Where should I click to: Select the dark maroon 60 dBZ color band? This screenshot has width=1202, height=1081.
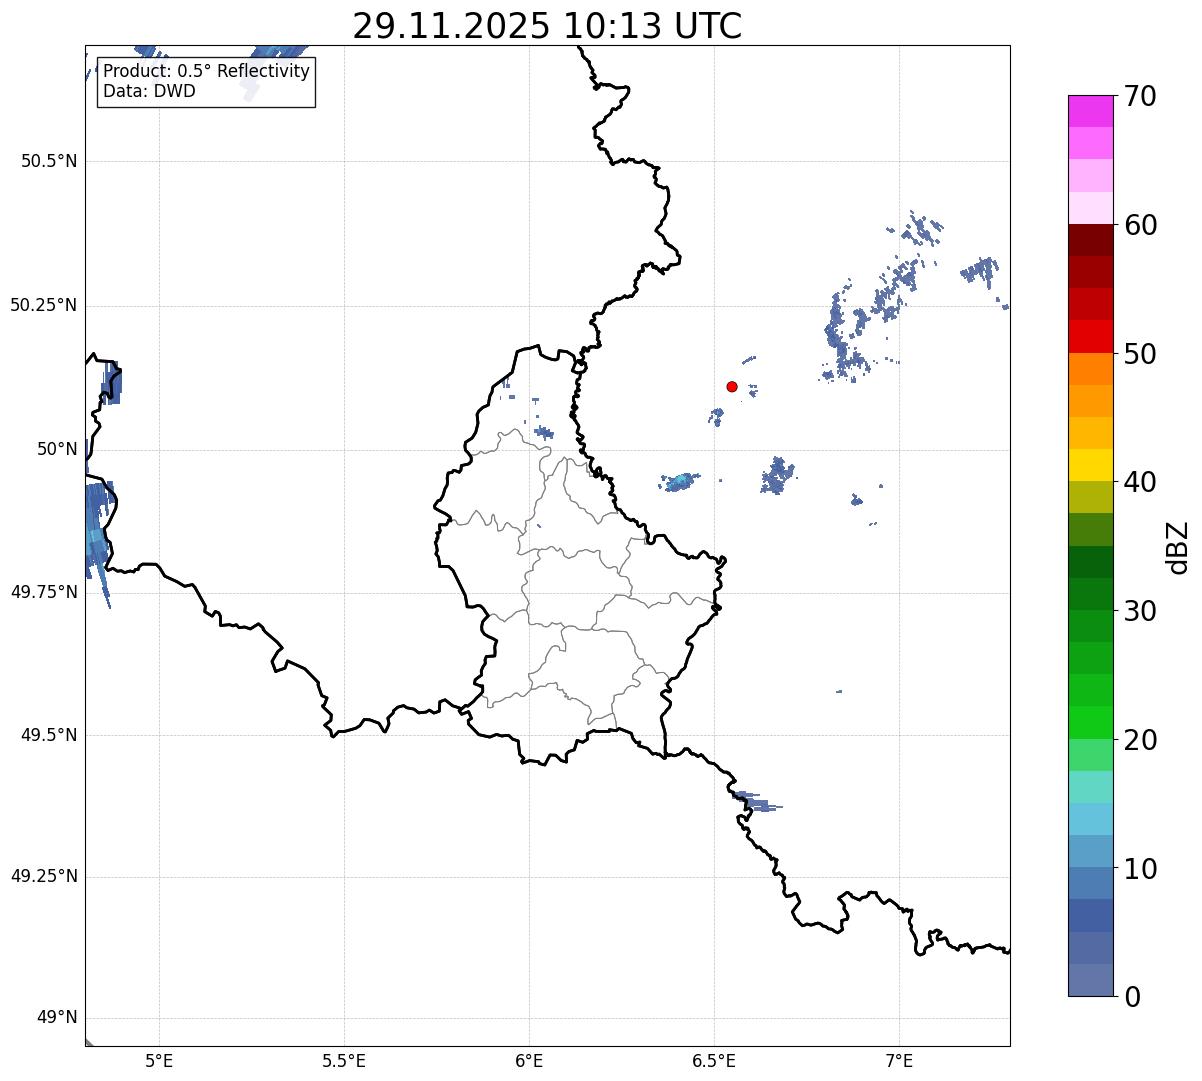[1090, 240]
